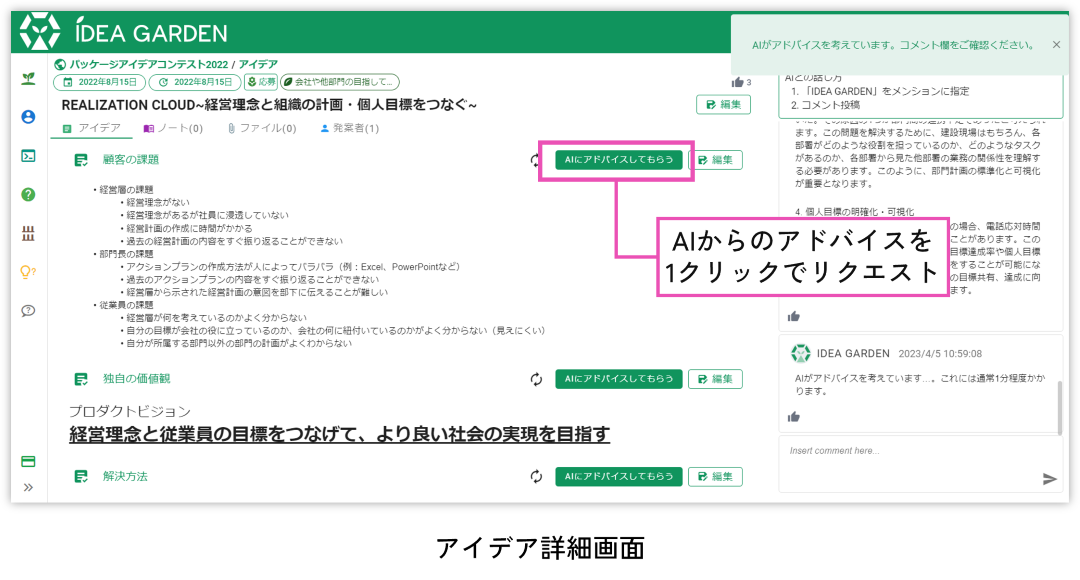The height and width of the screenshot is (580, 1080).
Task: Open the sprout icon in the sidebar
Action: [28, 79]
